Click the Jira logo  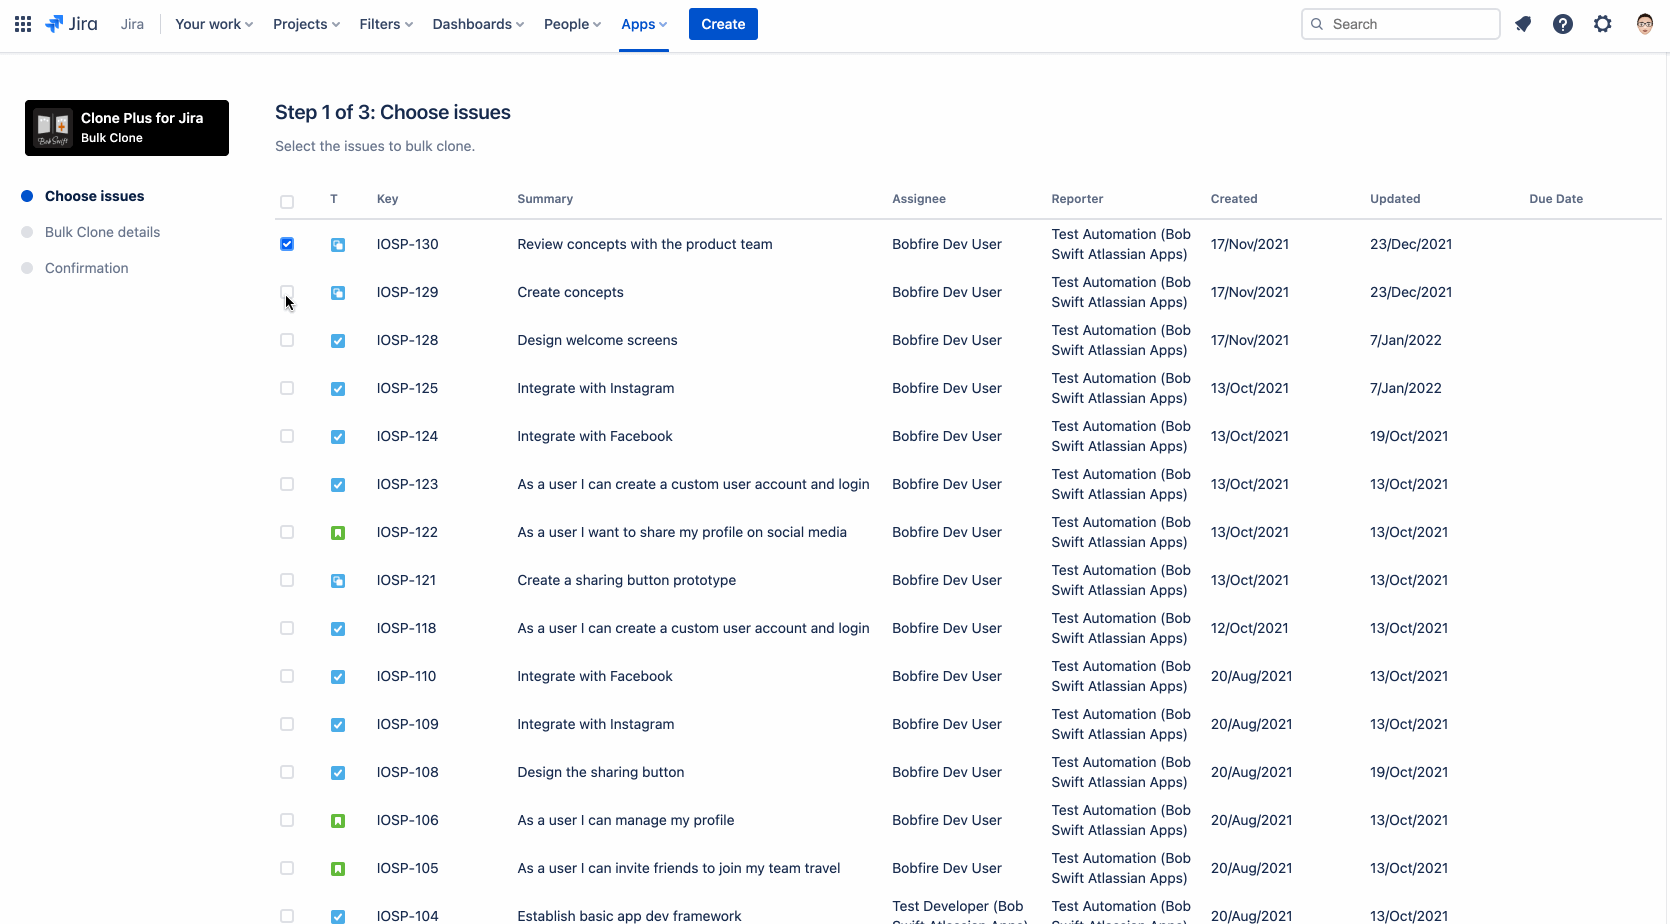(x=71, y=24)
